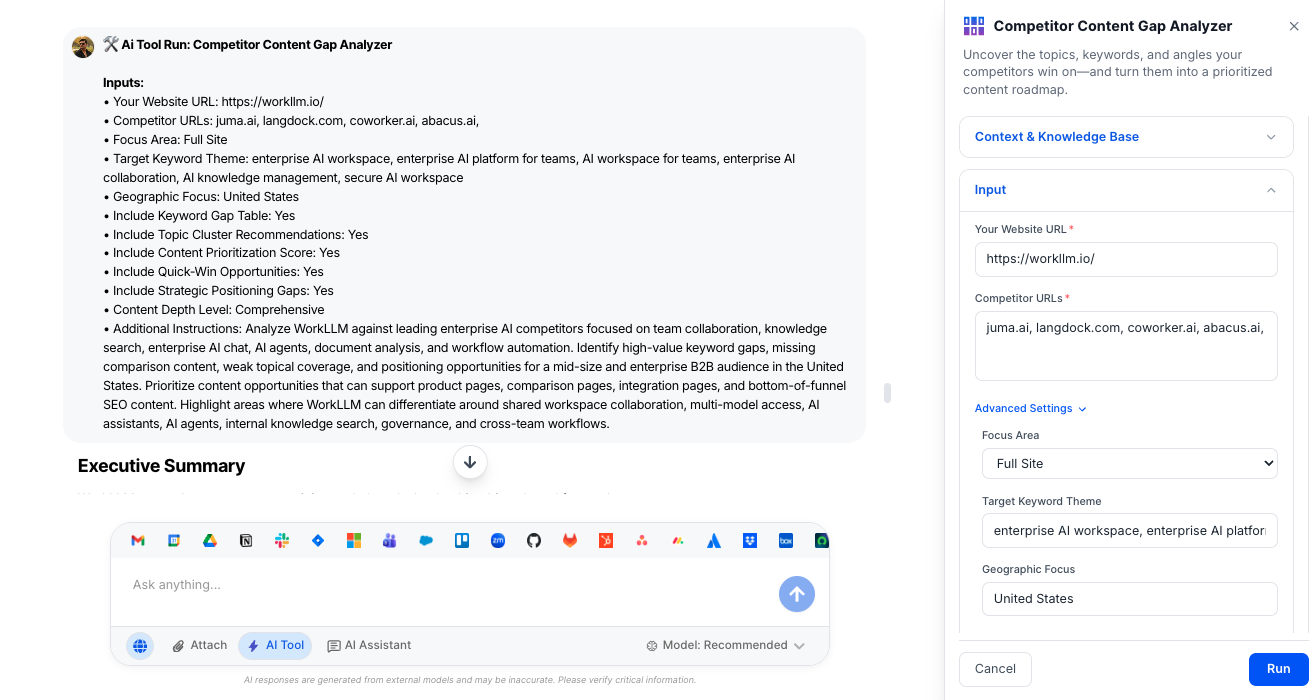Image resolution: width=1312 pixels, height=700 pixels.
Task: Open the Google Drive integration icon
Action: (x=210, y=540)
